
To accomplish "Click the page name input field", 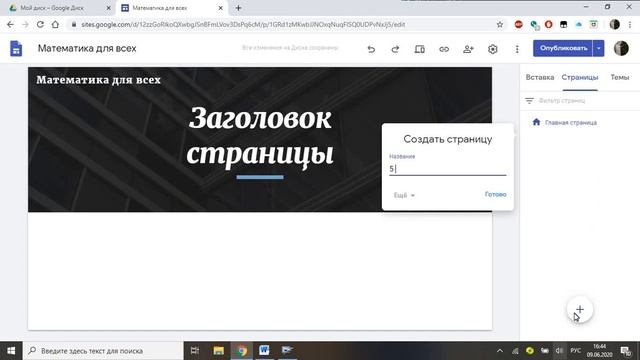I will pos(447,169).
